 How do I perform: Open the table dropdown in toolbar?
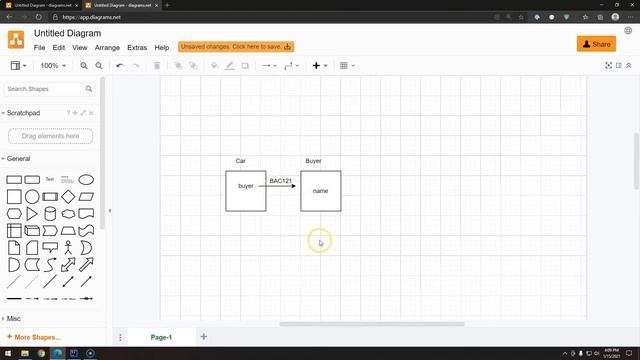(347, 66)
